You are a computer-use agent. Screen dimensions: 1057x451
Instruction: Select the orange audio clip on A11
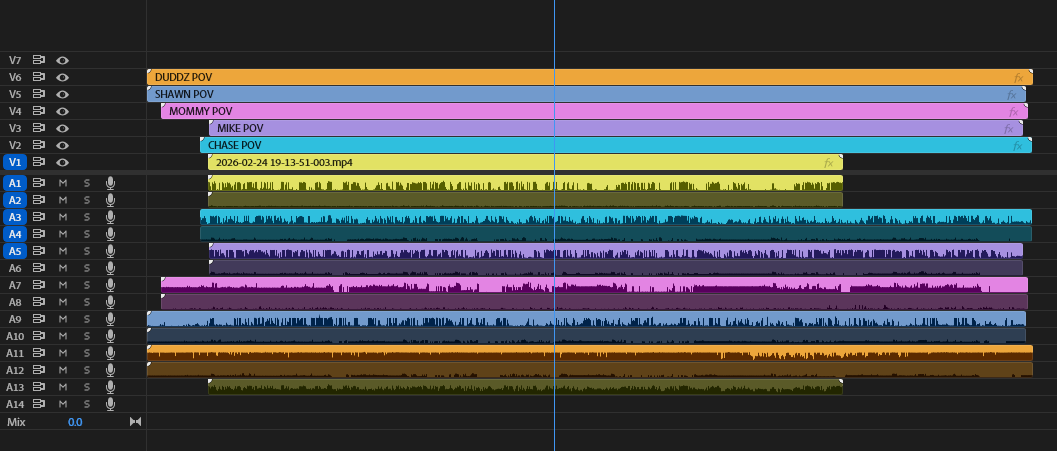point(590,353)
